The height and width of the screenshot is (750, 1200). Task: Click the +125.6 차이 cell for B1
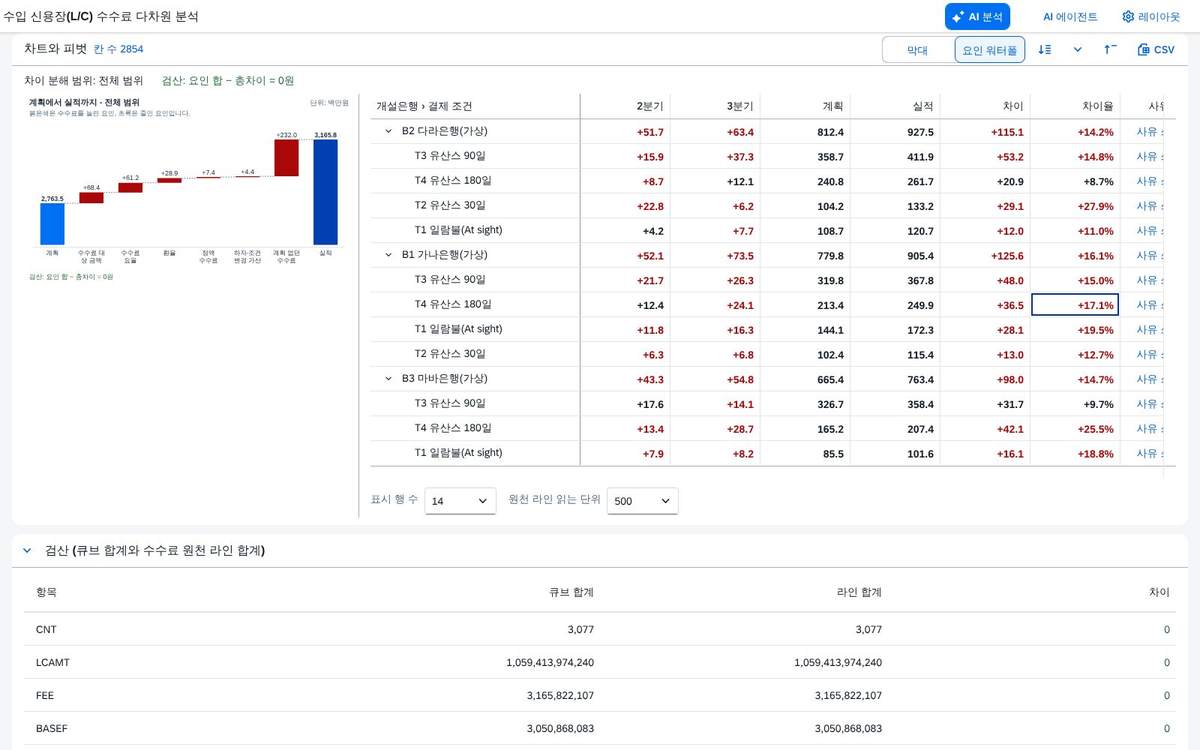(1007, 256)
